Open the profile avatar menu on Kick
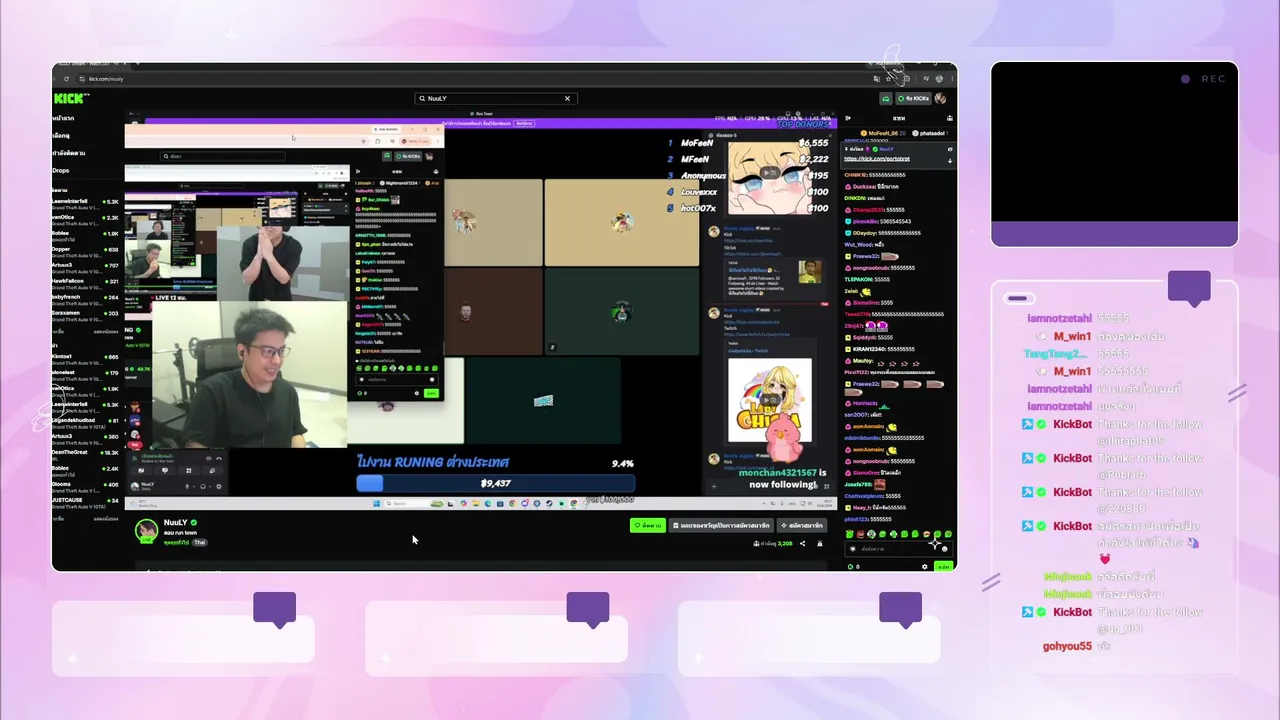This screenshot has width=1280, height=720. (940, 98)
